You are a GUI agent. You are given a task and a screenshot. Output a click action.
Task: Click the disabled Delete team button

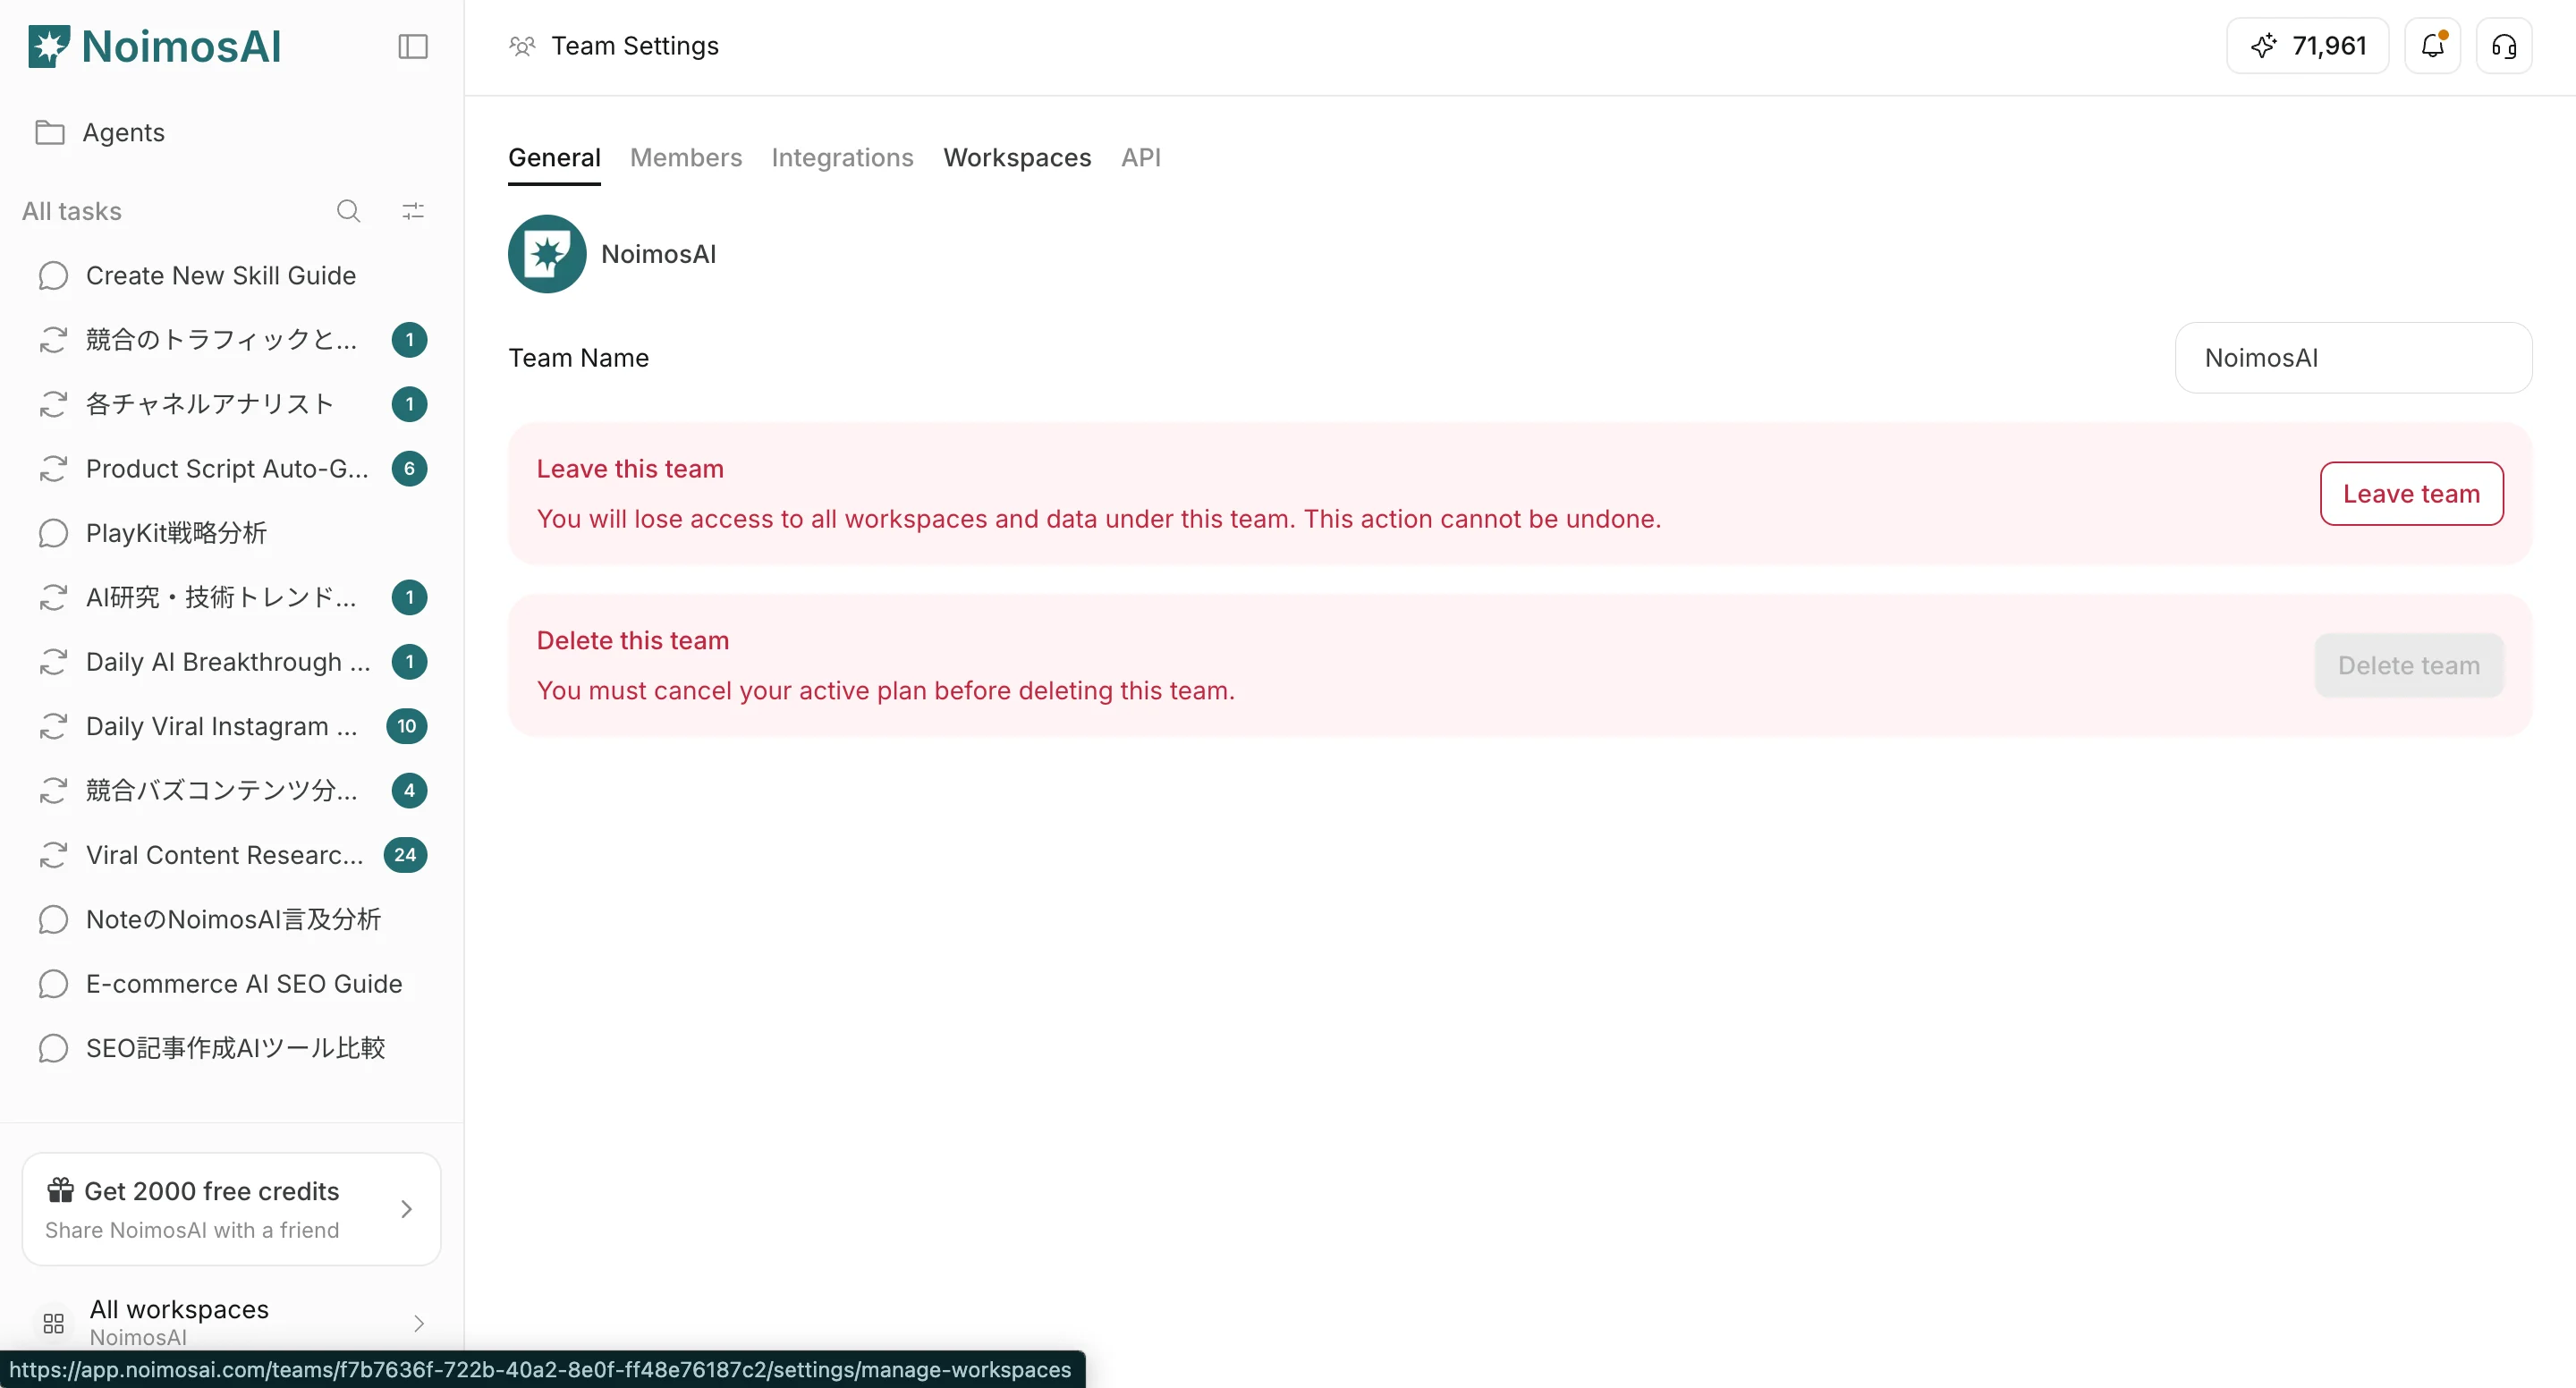point(2409,666)
